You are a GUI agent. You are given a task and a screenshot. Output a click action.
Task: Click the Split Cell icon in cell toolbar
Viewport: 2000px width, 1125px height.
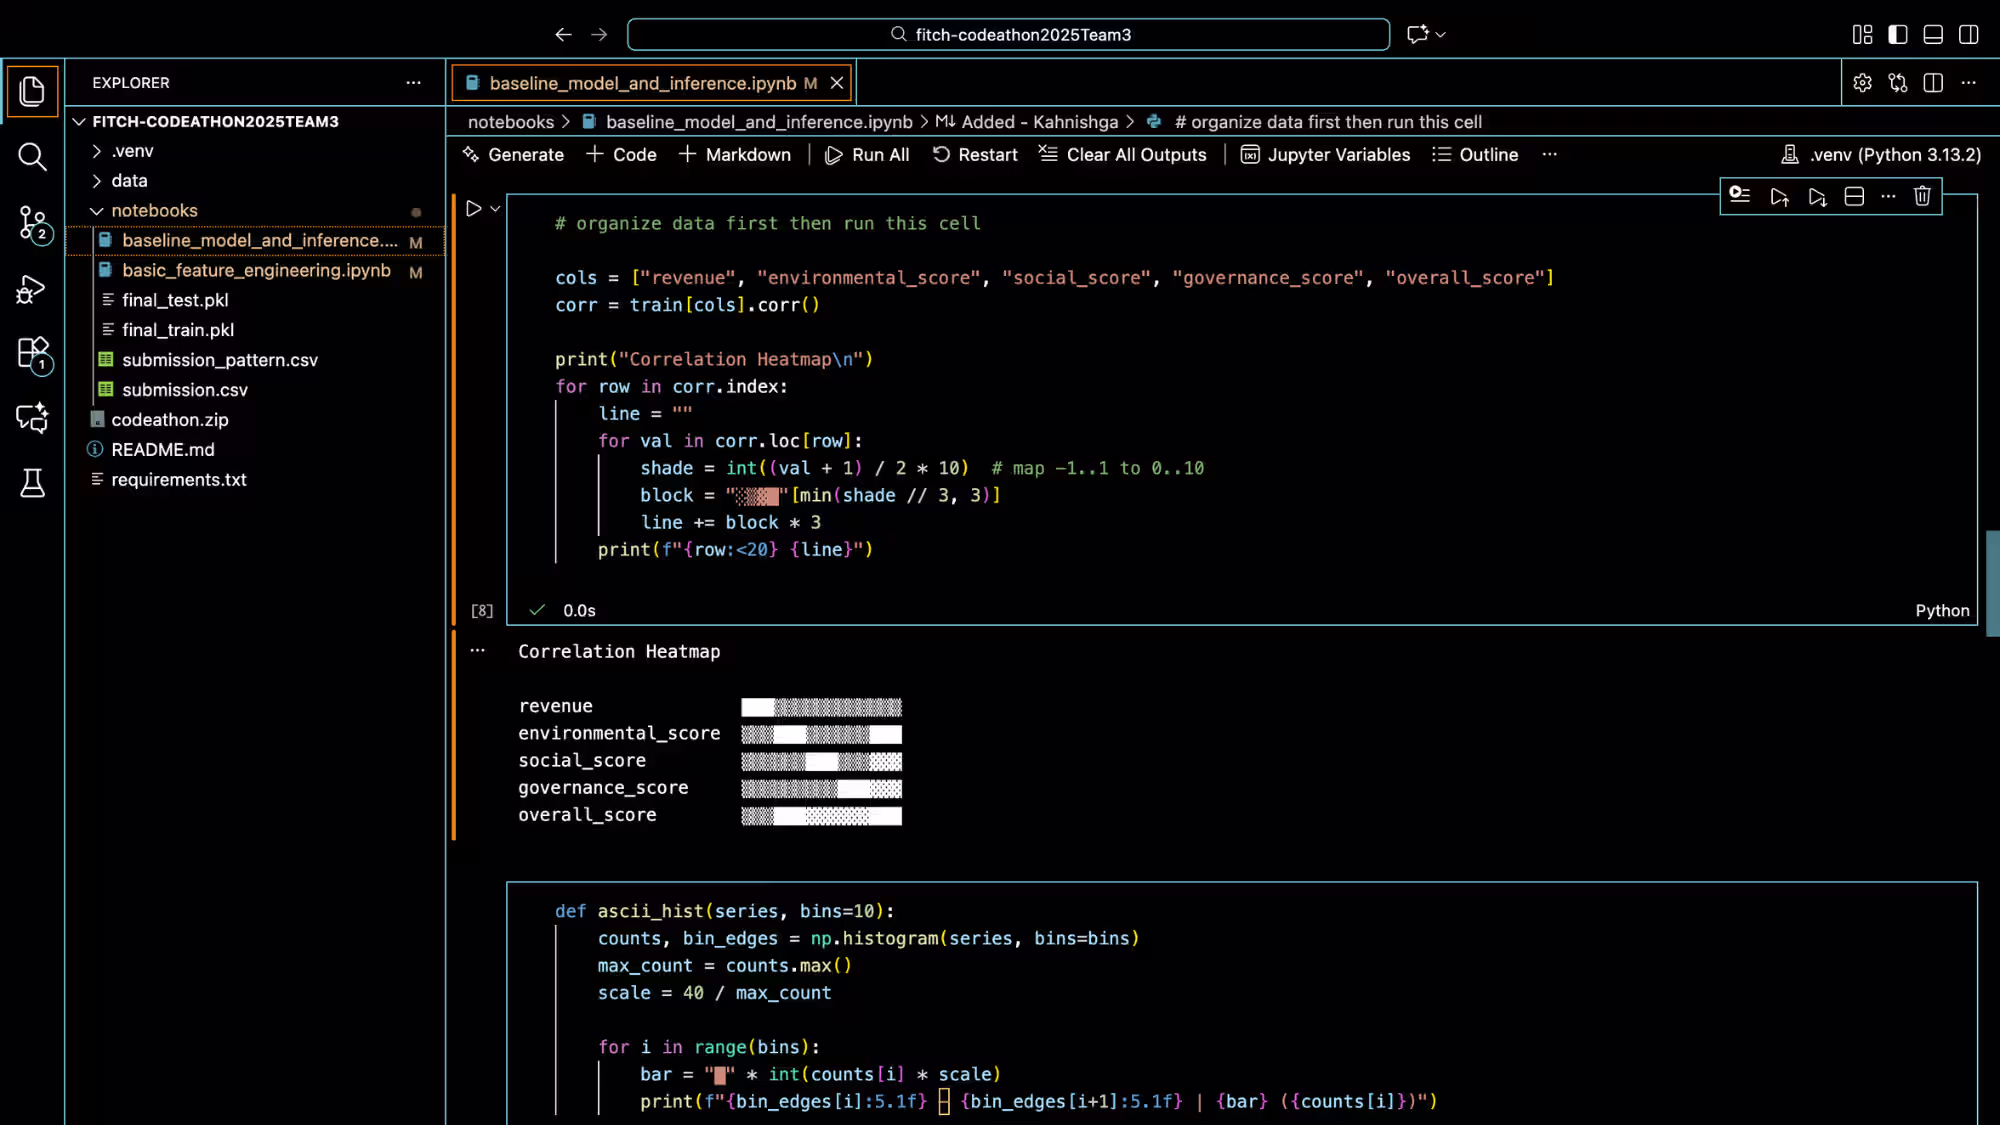(x=1854, y=196)
